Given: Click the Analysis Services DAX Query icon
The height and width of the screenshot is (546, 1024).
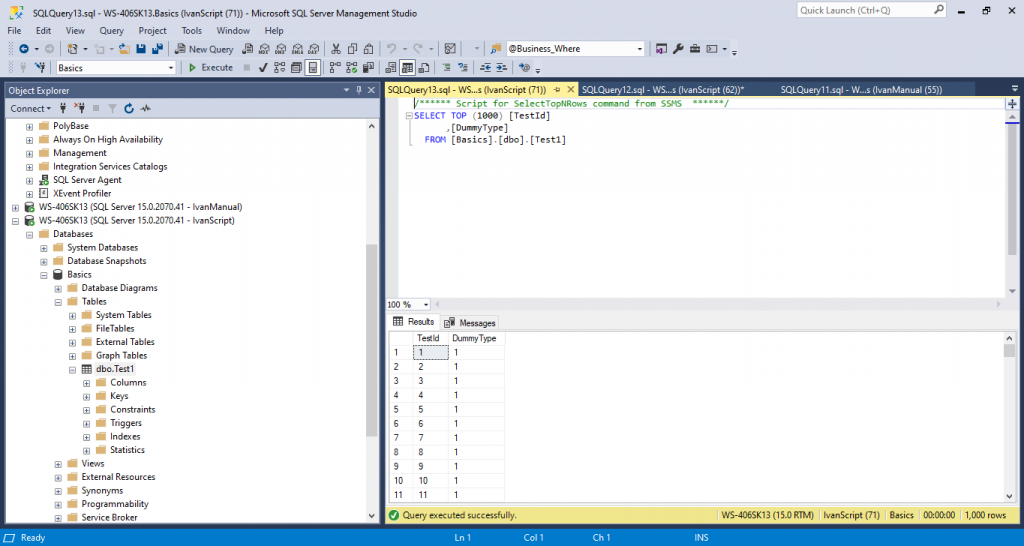Looking at the screenshot, I should (x=313, y=49).
